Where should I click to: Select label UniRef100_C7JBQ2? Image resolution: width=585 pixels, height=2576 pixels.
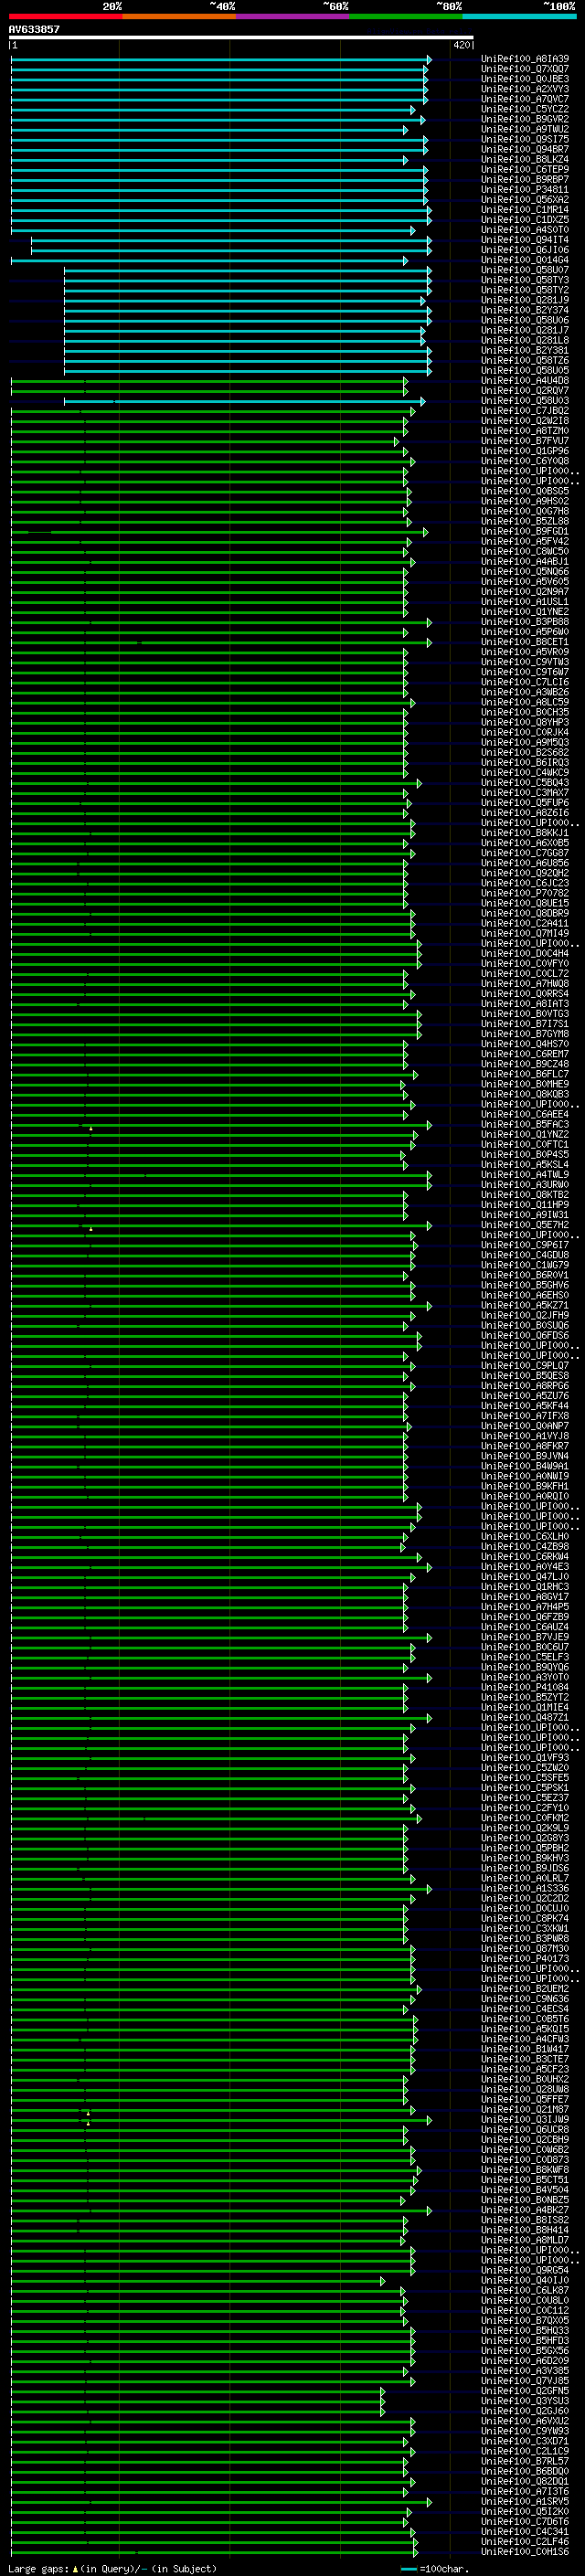pyautogui.click(x=525, y=410)
